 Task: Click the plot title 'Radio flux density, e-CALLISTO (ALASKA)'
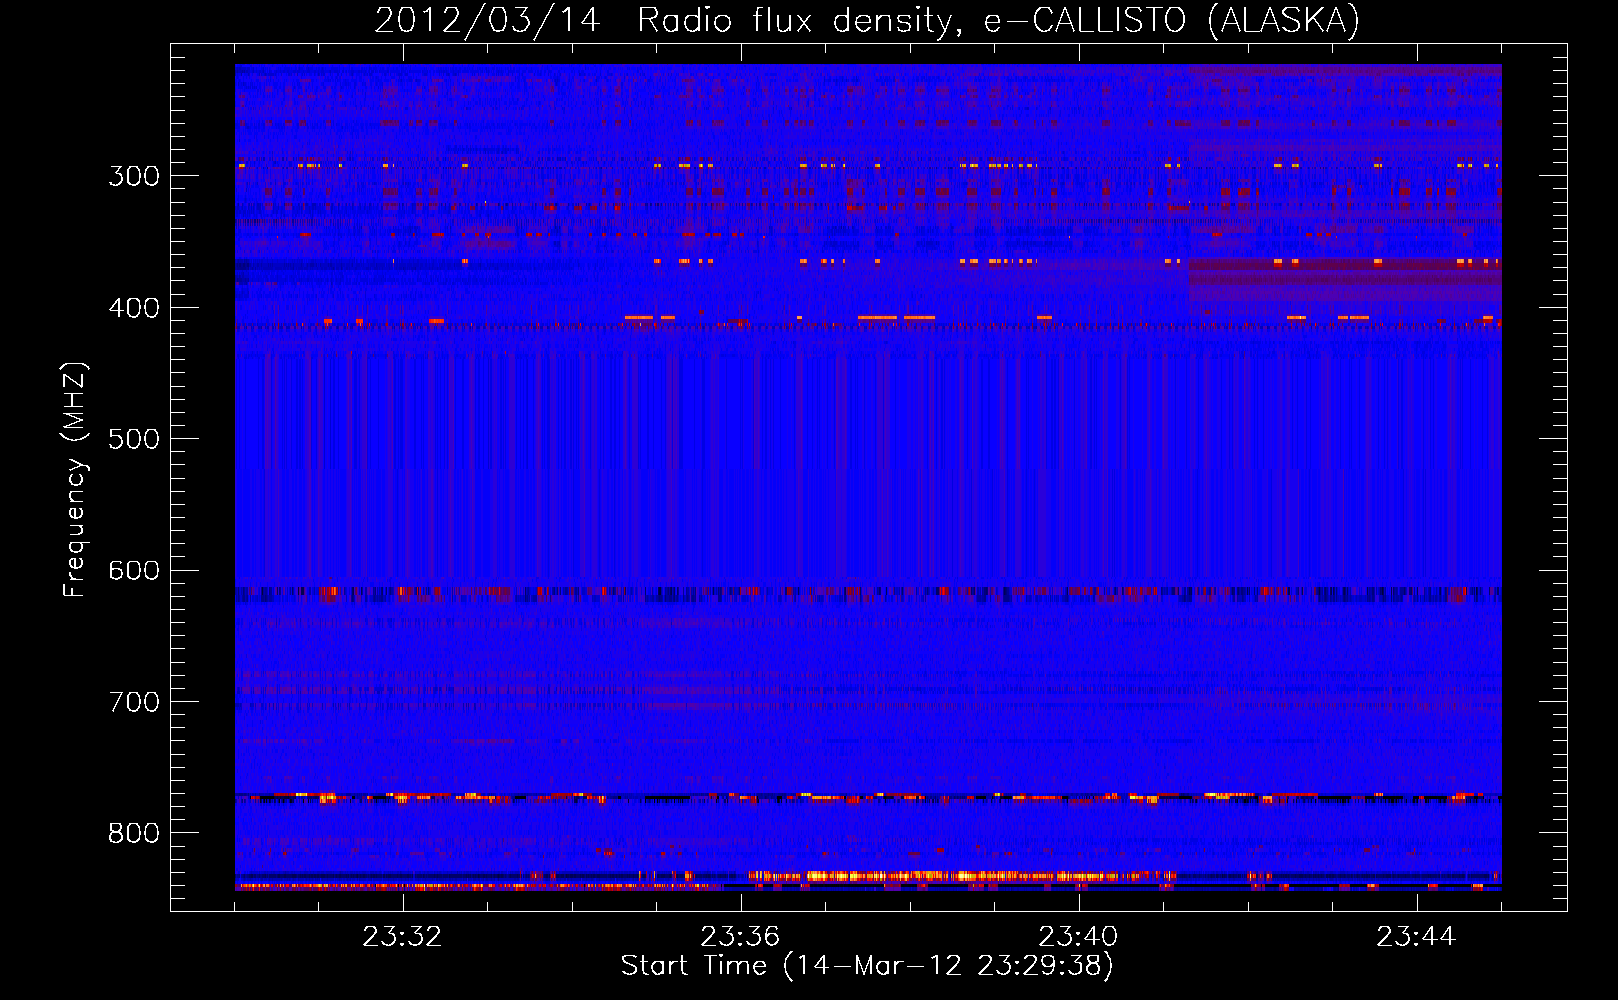998,21
